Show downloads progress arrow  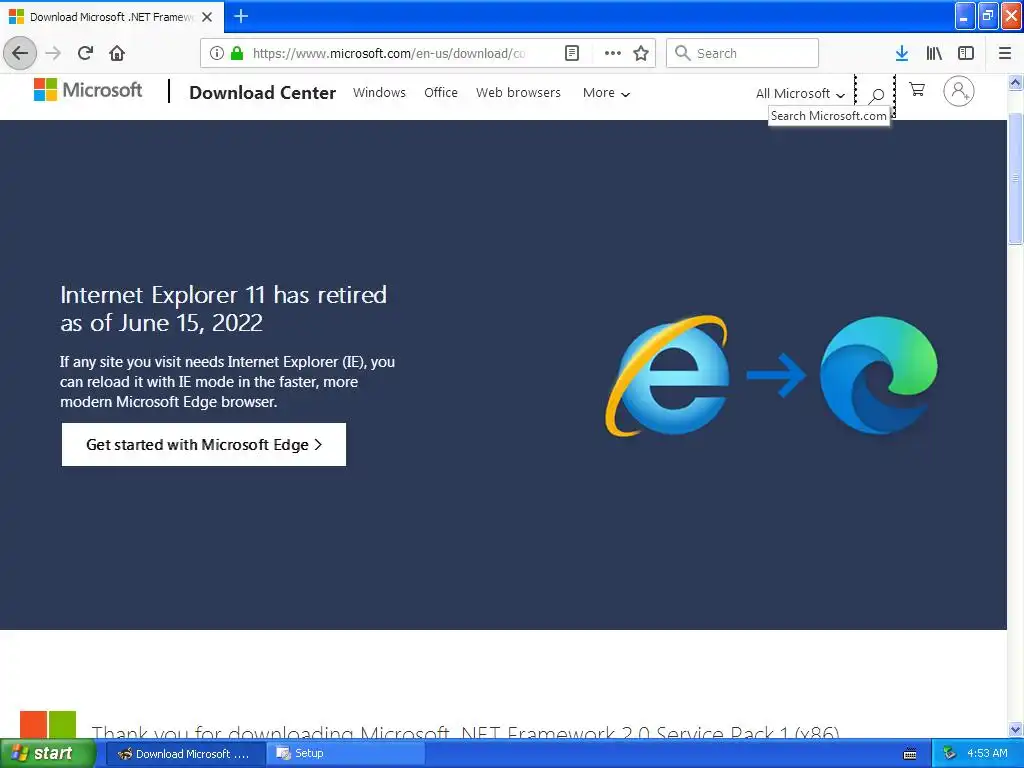pyautogui.click(x=902, y=53)
